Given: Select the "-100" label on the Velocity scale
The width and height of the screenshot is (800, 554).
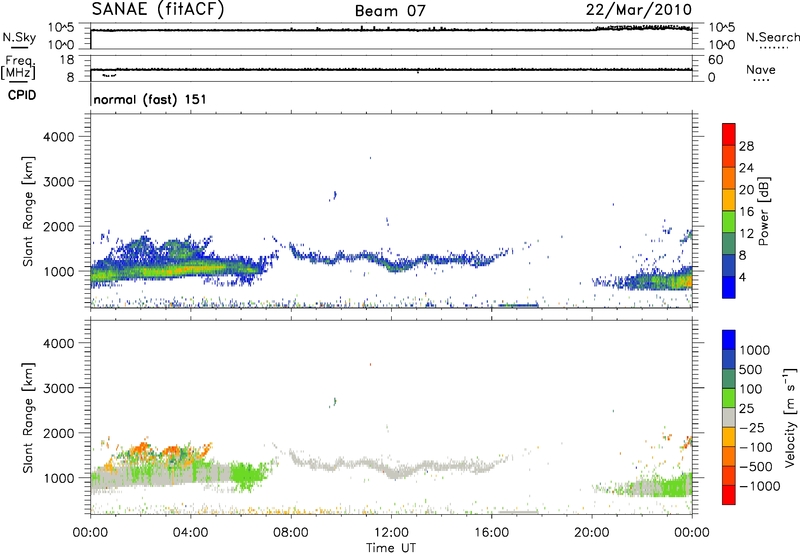Looking at the screenshot, I should tap(756, 447).
